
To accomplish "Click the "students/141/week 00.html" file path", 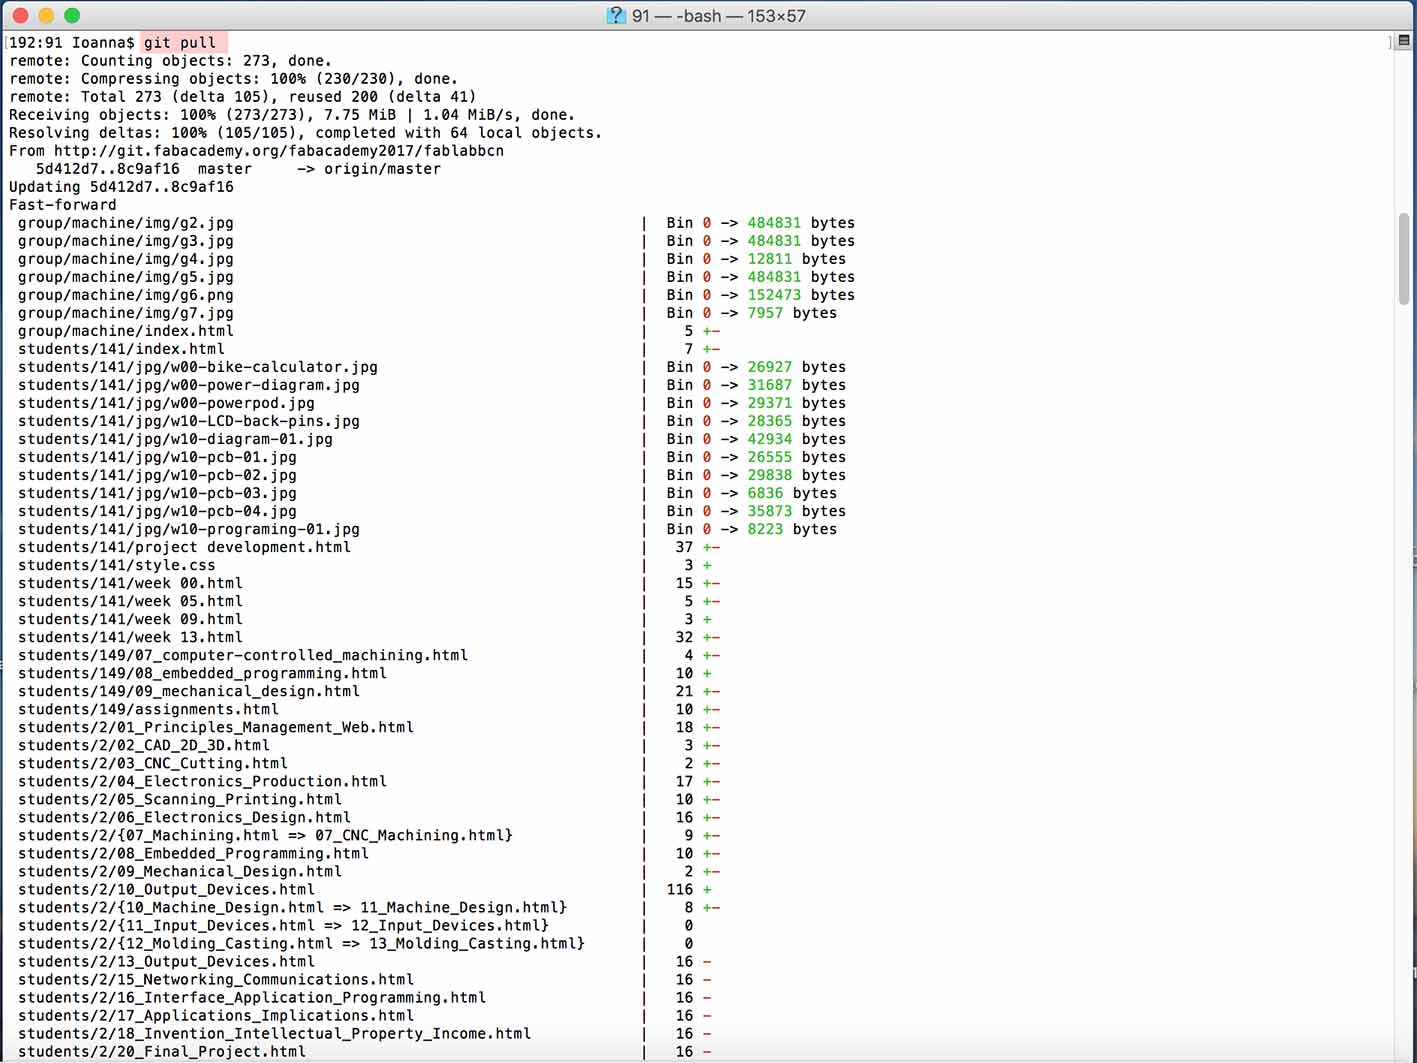I will coord(130,582).
